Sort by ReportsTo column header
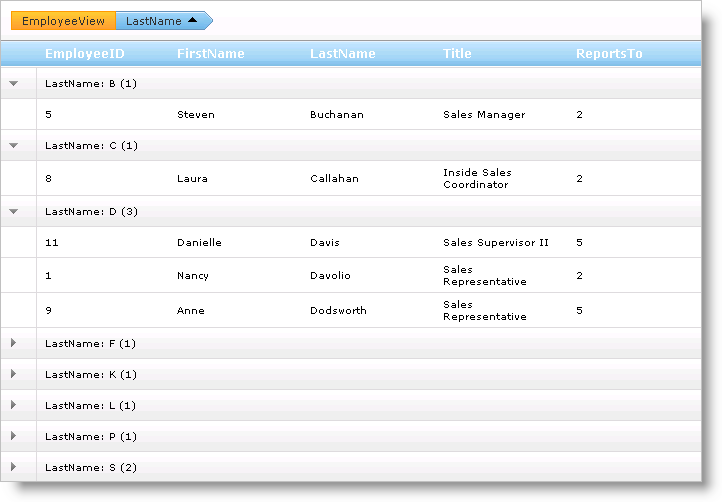The height and width of the screenshot is (502, 722). tap(609, 54)
